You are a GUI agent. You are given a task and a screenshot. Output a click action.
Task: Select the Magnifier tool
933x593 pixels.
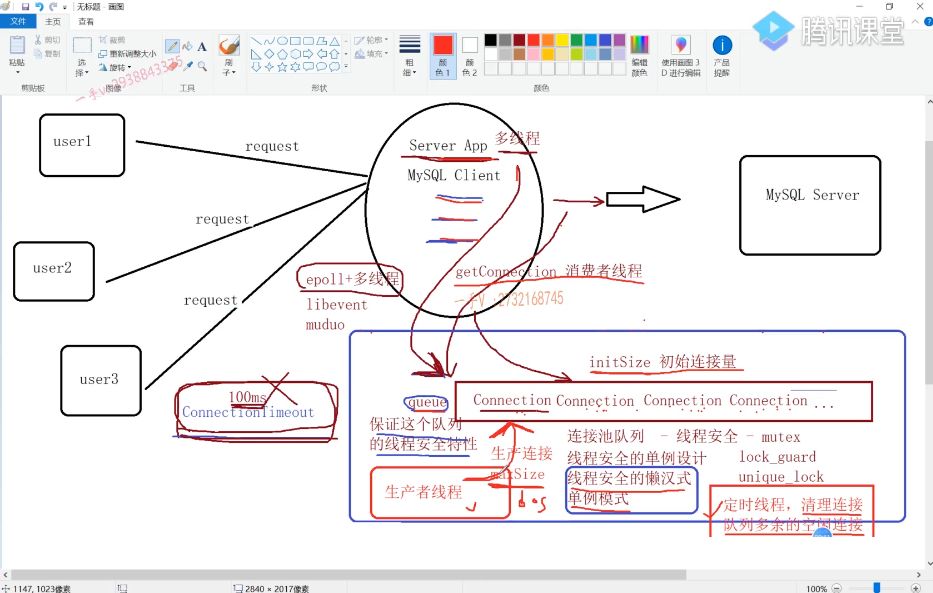pyautogui.click(x=202, y=65)
